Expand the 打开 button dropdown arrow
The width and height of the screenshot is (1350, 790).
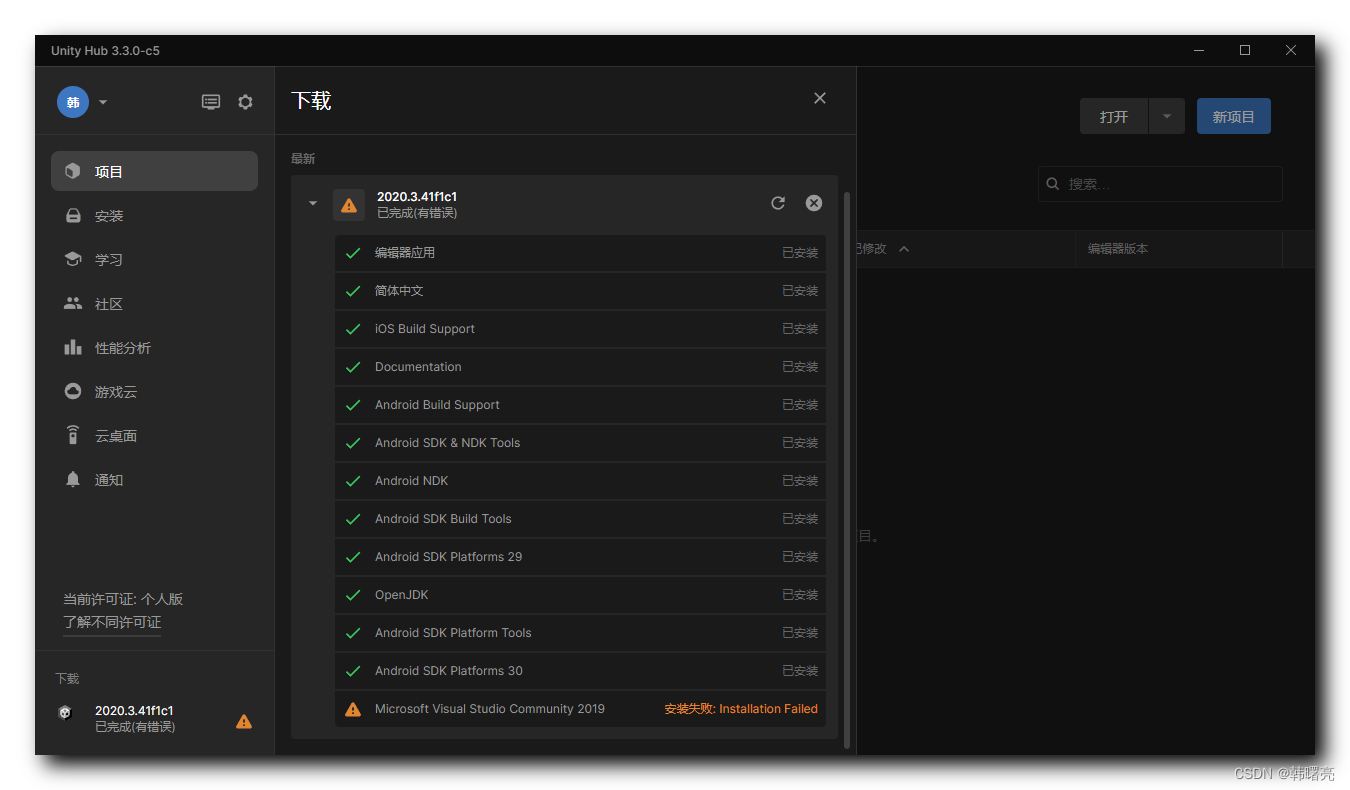click(1167, 116)
